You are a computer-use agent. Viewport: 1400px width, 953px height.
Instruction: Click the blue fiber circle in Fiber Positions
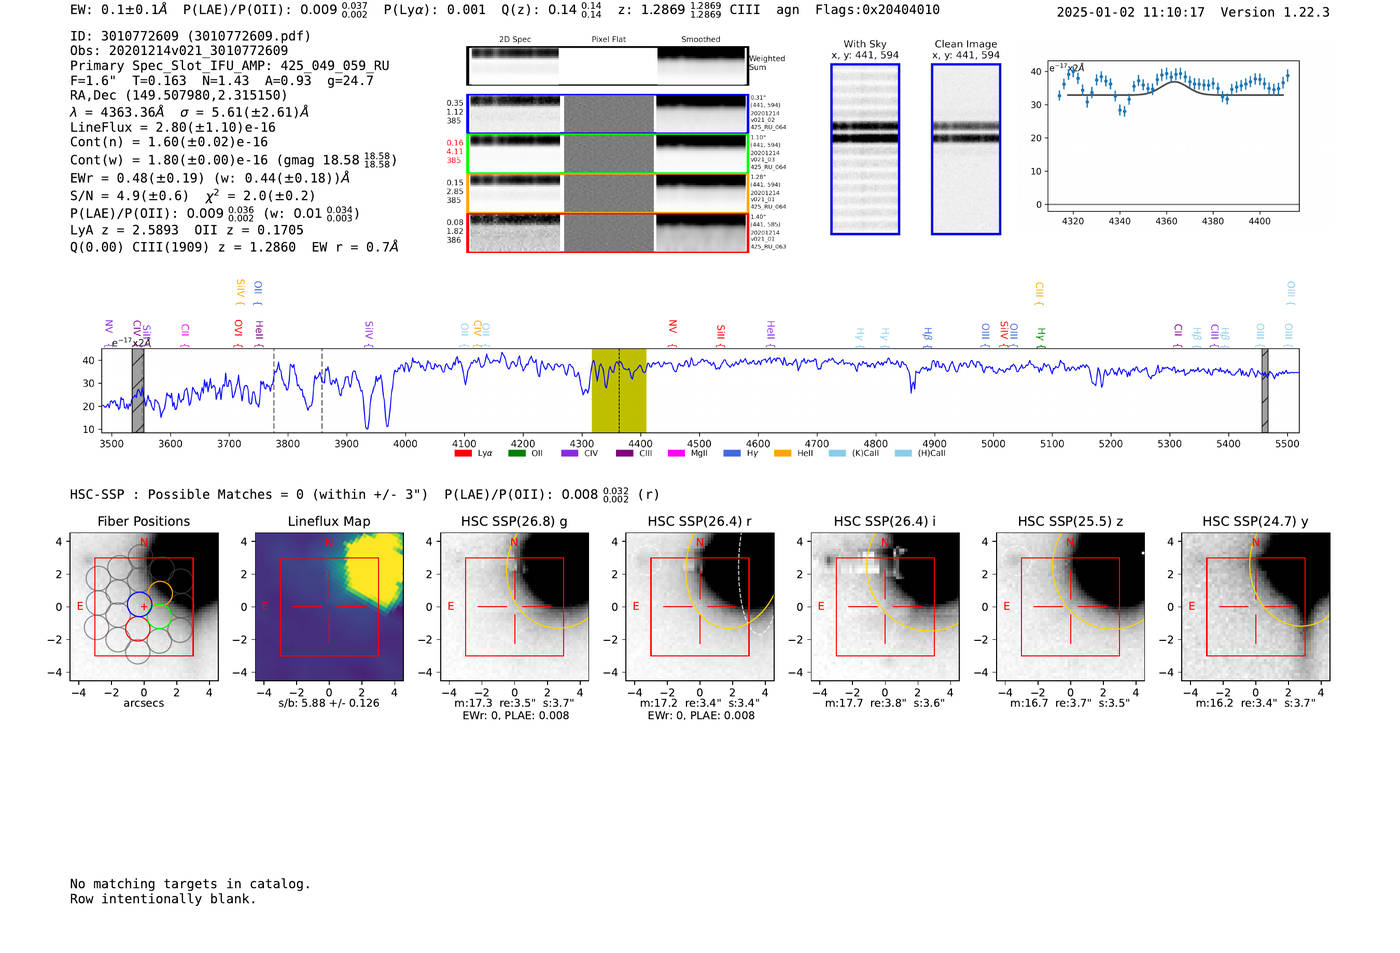[x=140, y=604]
